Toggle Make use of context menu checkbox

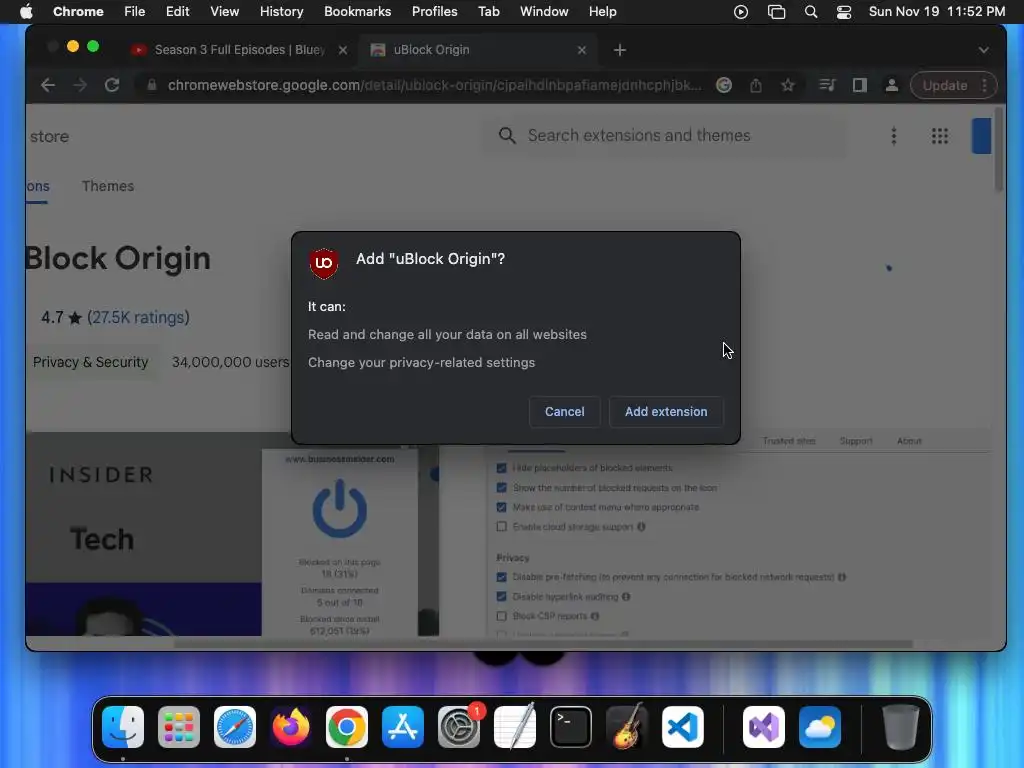pos(501,507)
